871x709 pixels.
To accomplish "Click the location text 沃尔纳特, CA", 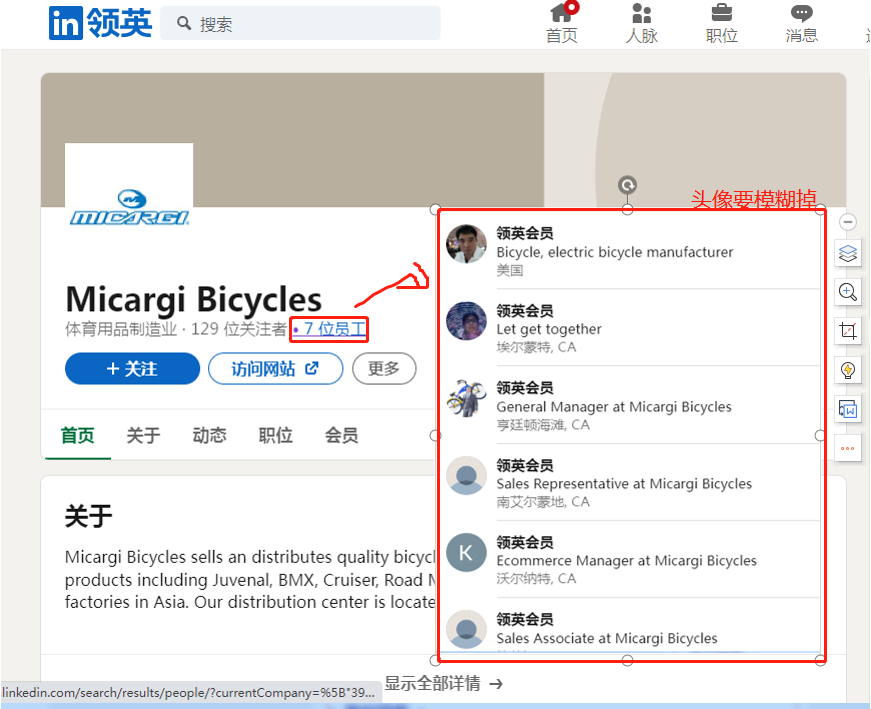I will [x=537, y=578].
